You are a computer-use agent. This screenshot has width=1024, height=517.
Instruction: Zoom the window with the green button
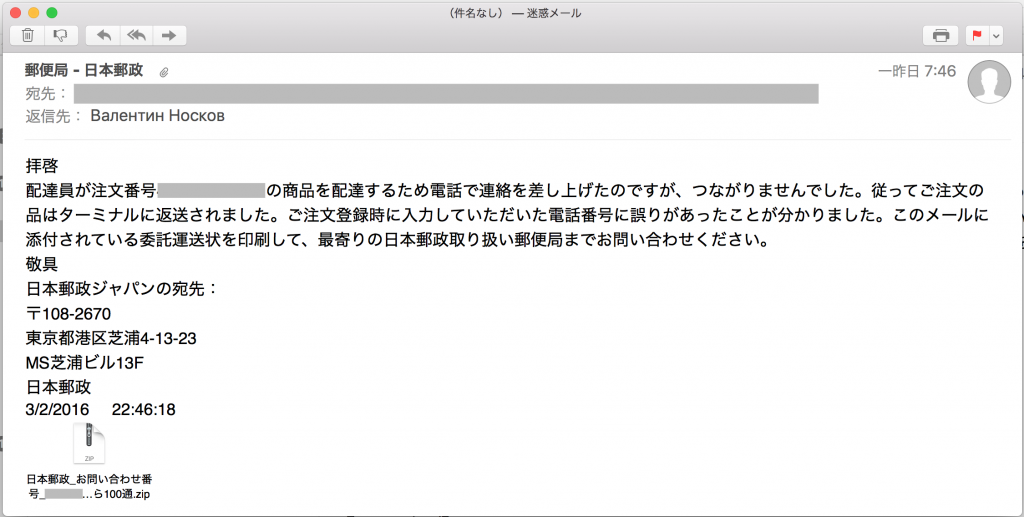point(52,13)
